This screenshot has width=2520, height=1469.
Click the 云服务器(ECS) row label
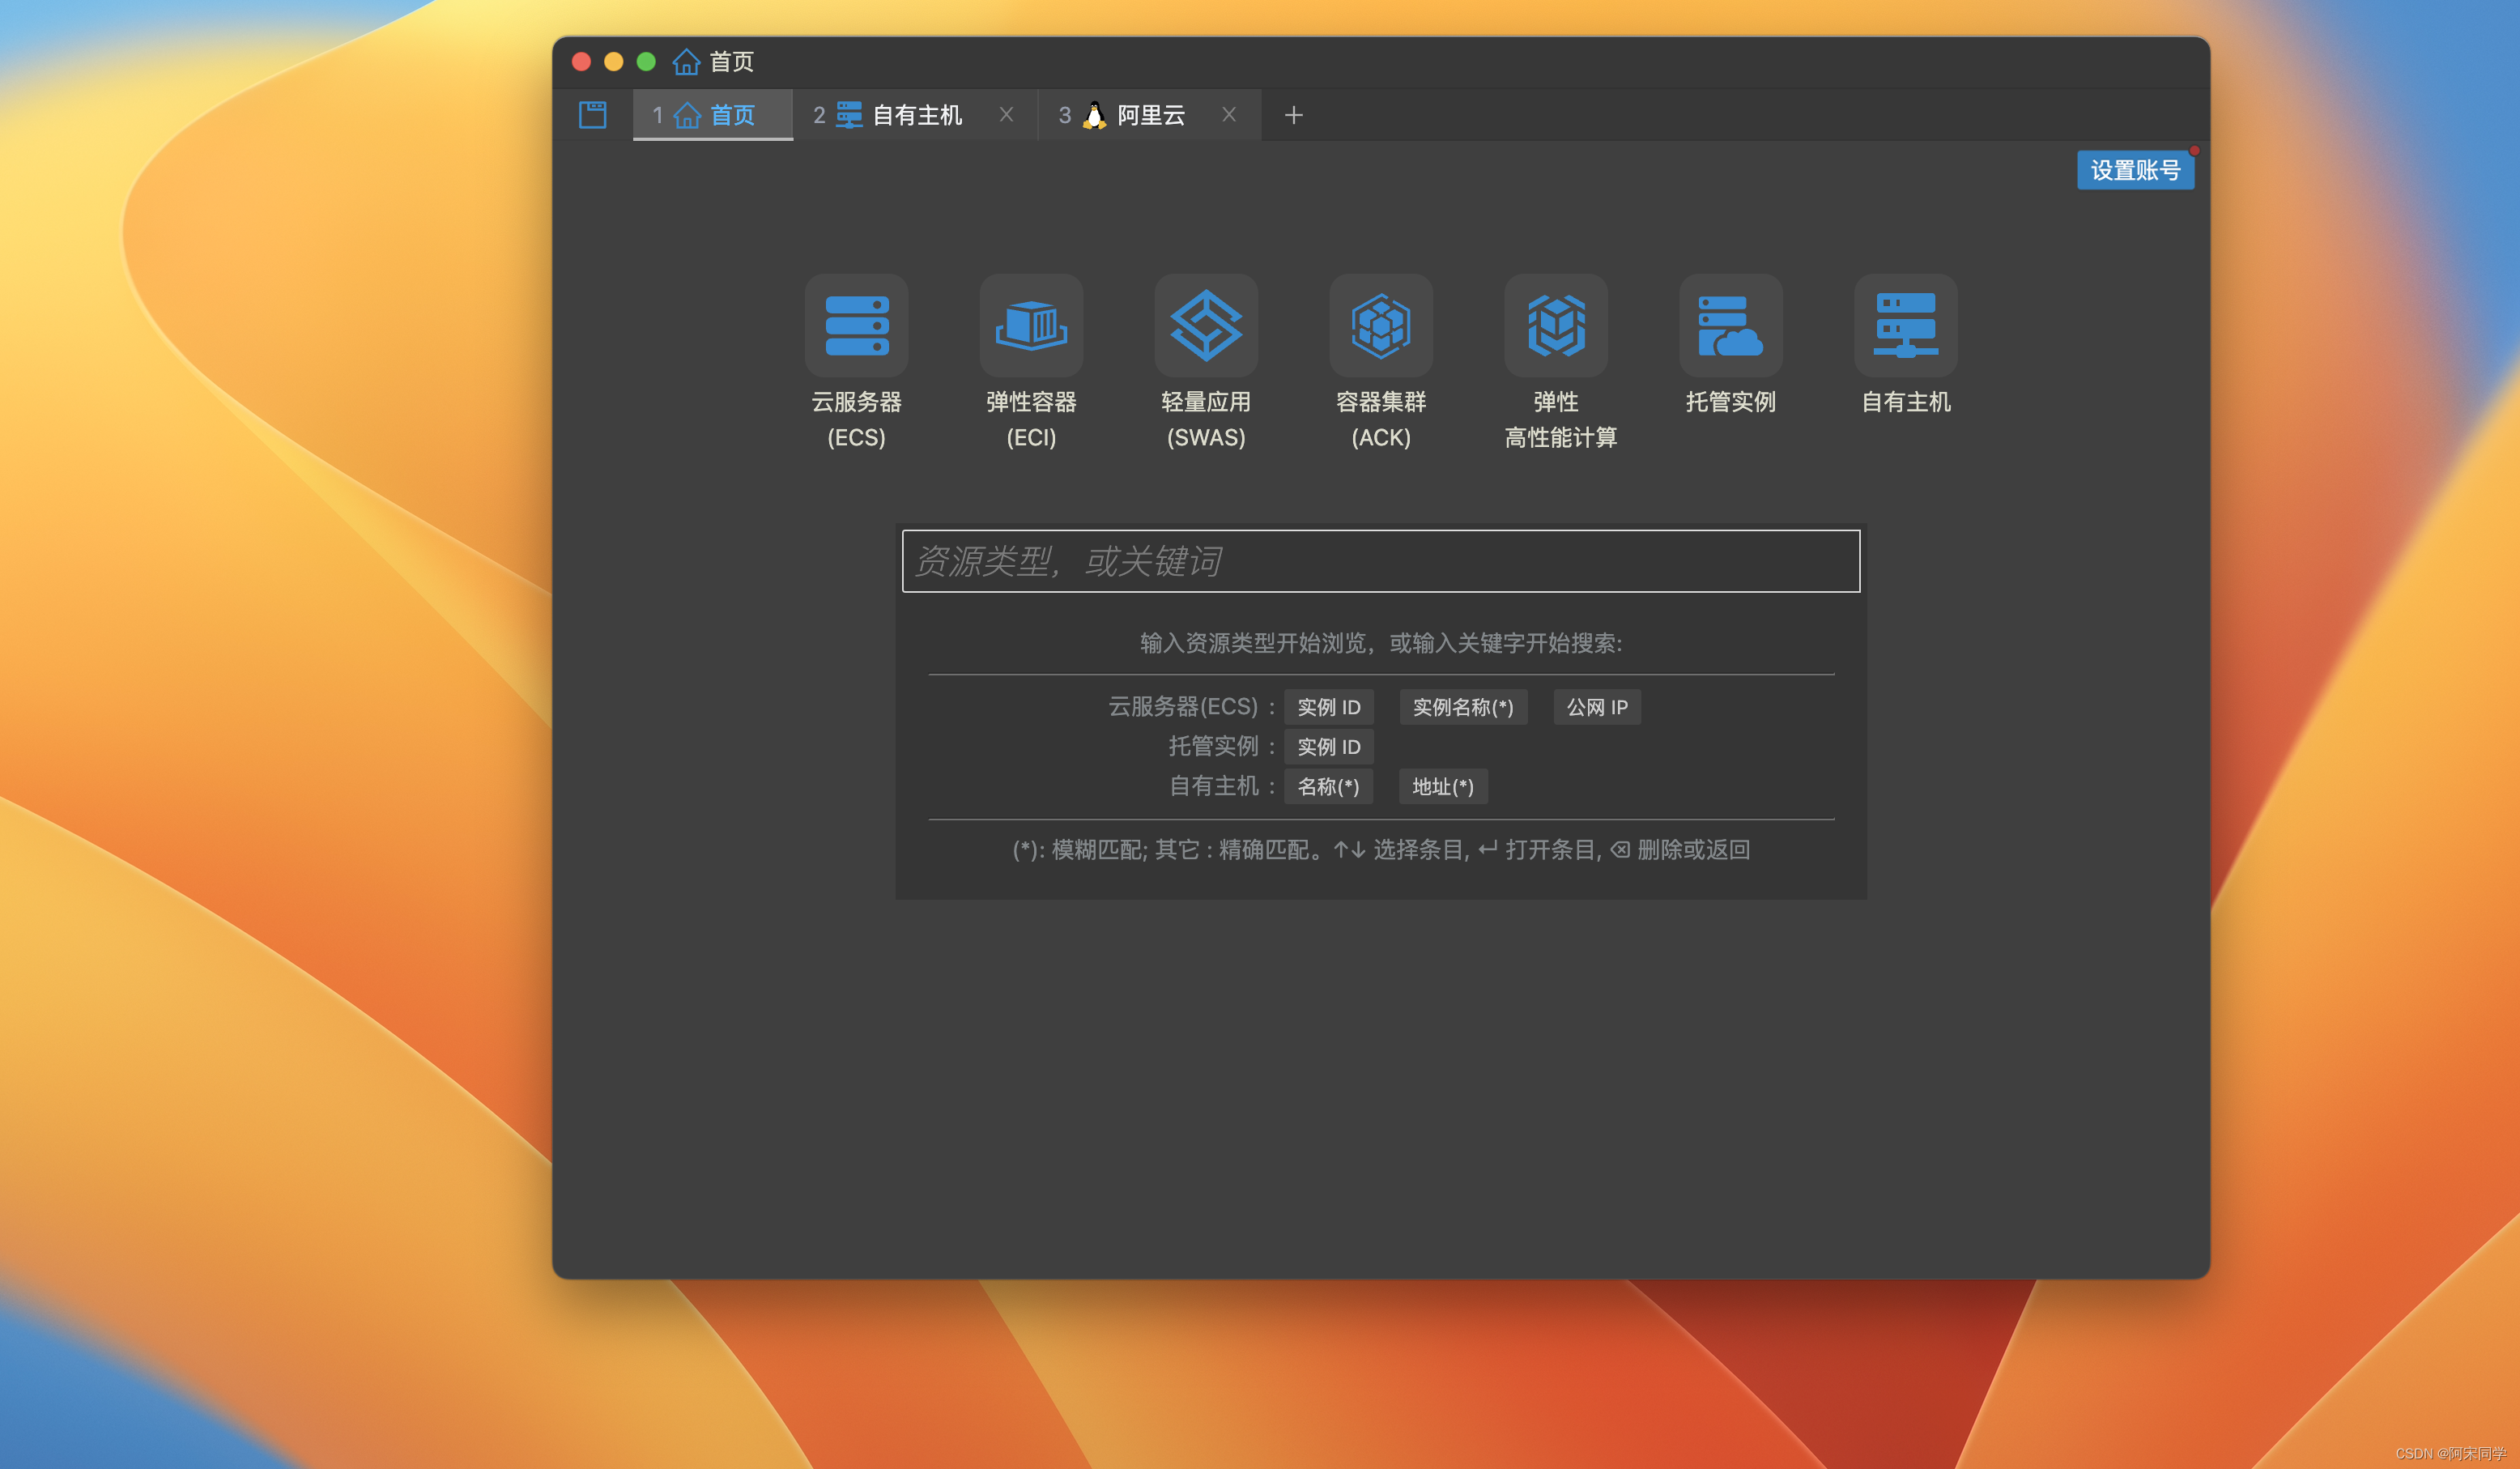tap(1183, 707)
